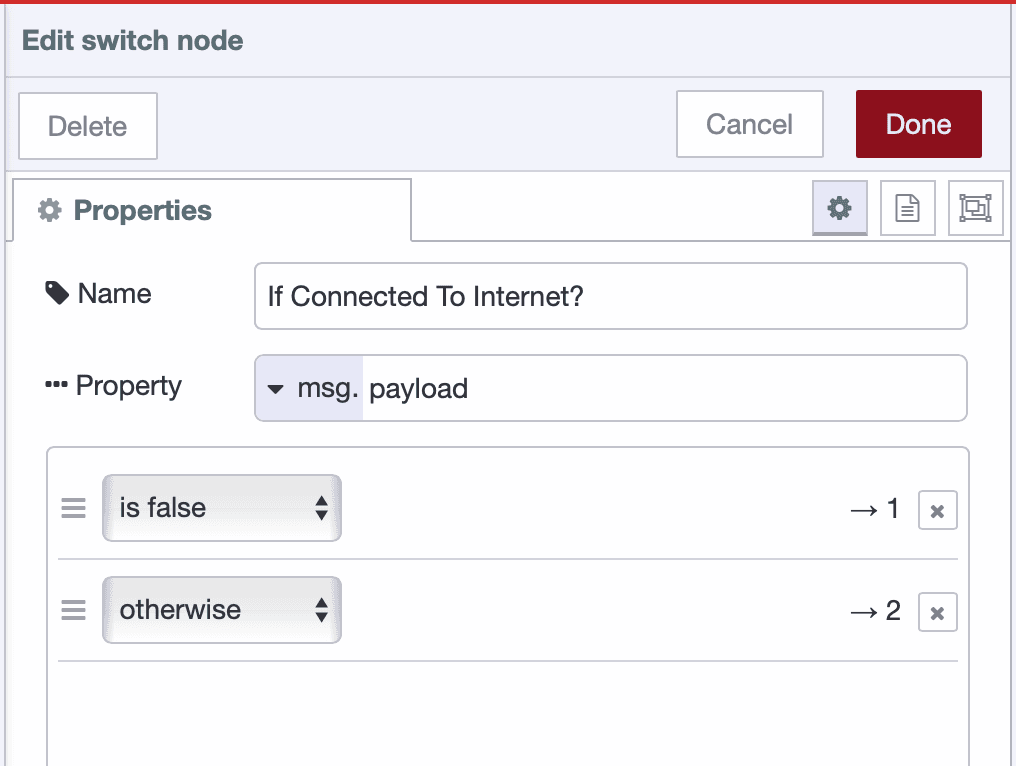Remove the is false rule with its x icon
Viewport: 1016px width, 766px height.
click(937, 509)
